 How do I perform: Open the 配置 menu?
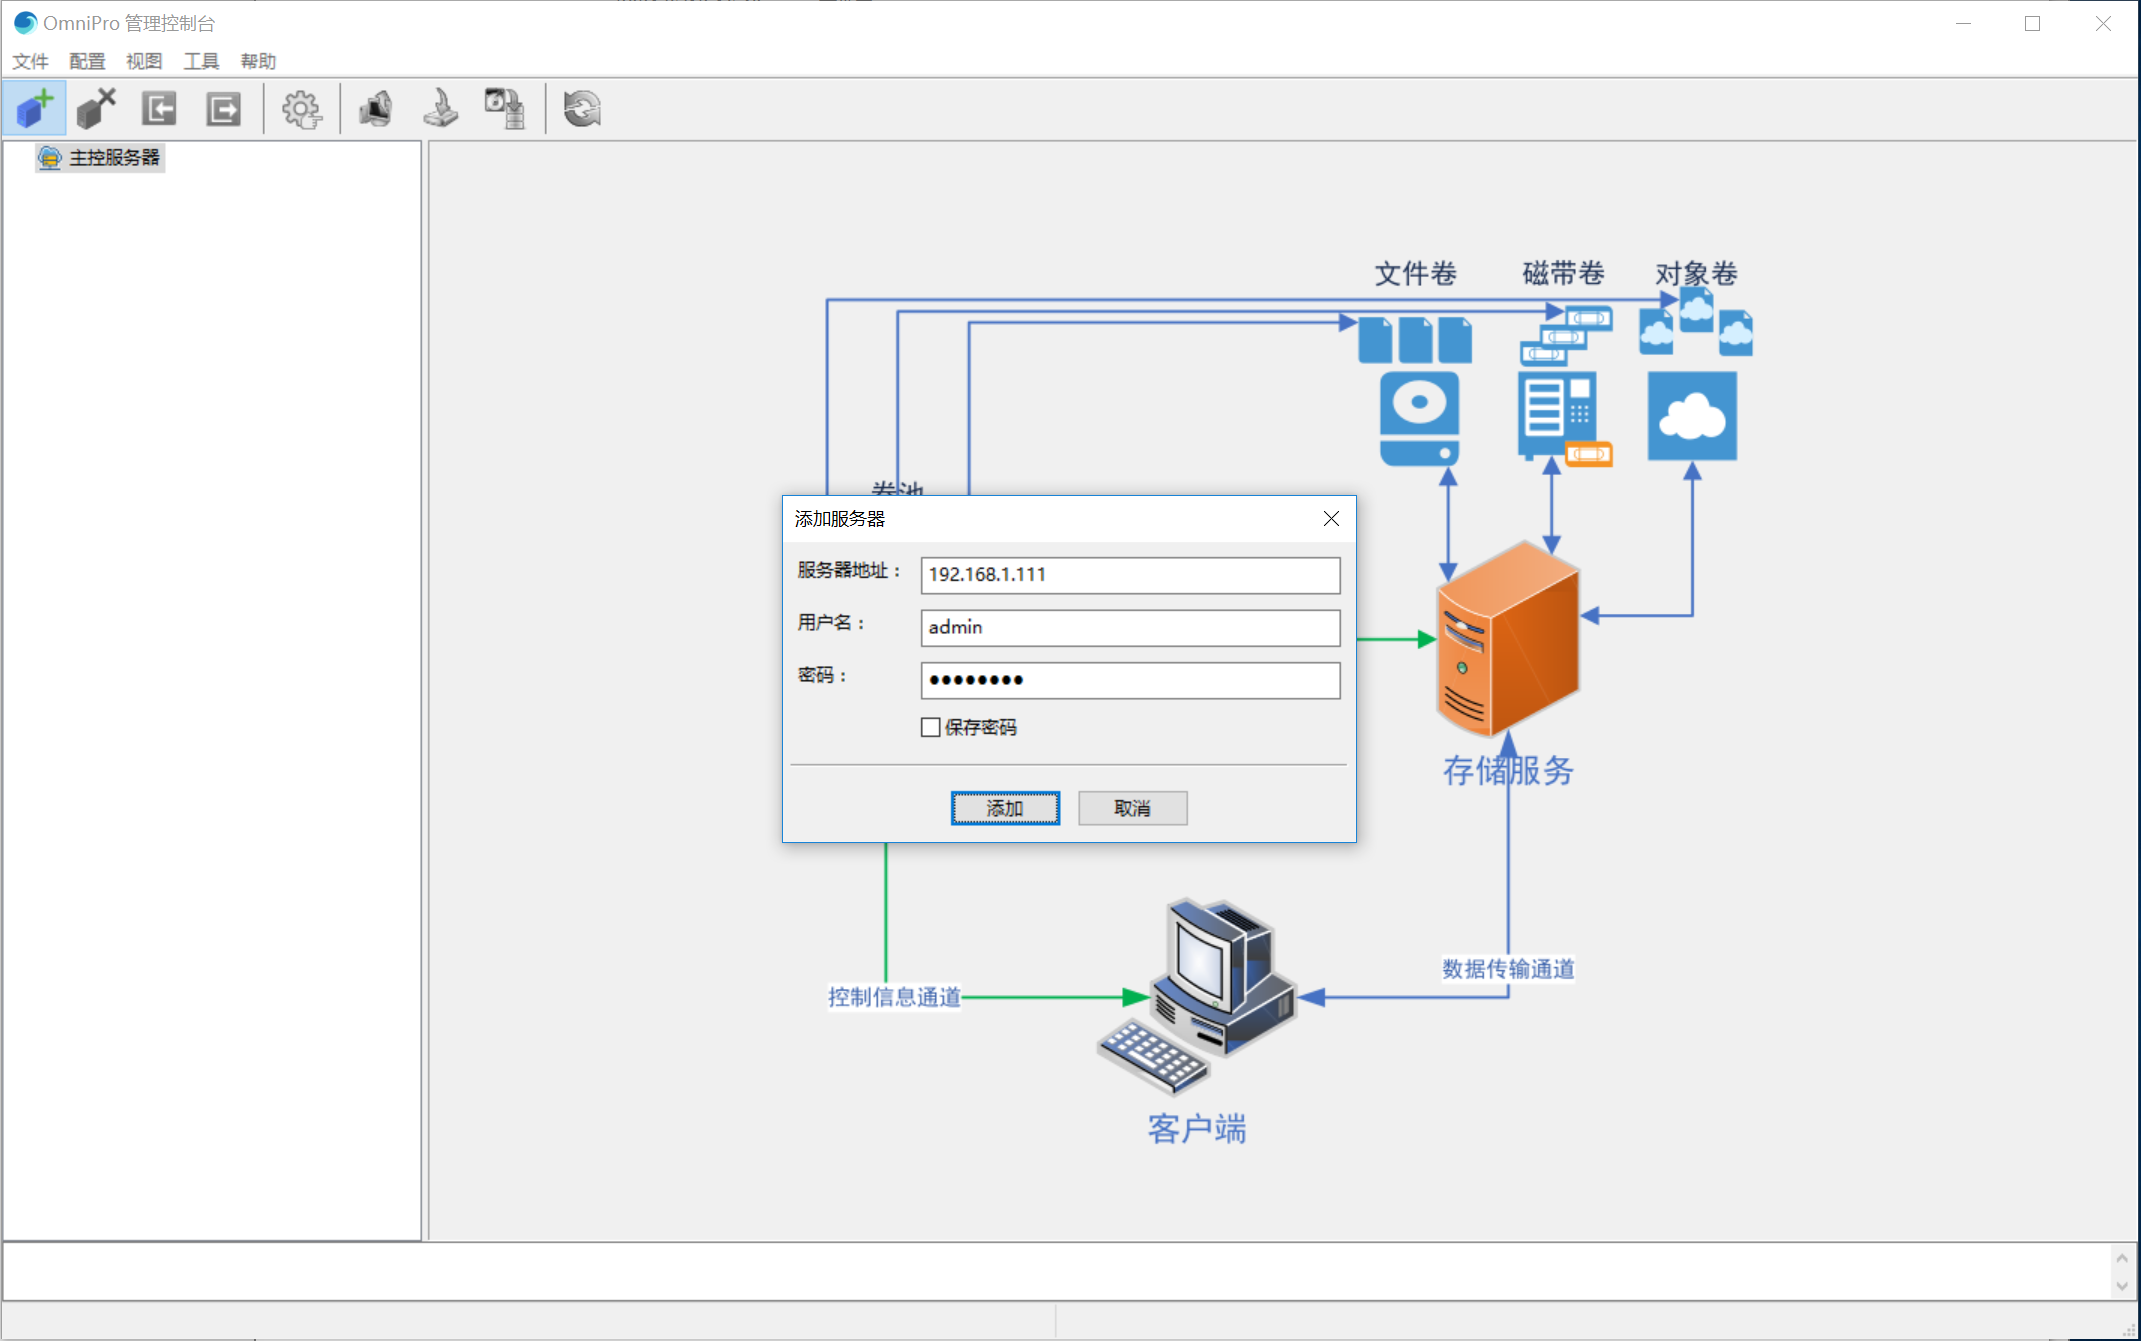coord(87,61)
